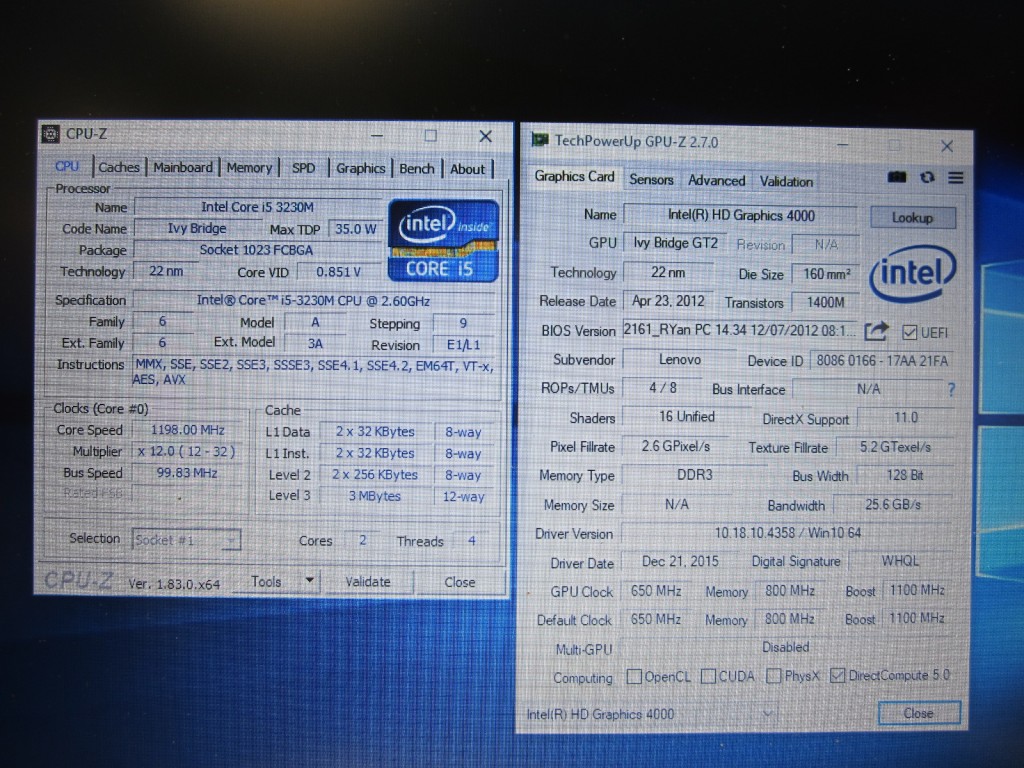Image resolution: width=1024 pixels, height=768 pixels.
Task: Toggle the OpenCL checkbox
Action: 633,676
